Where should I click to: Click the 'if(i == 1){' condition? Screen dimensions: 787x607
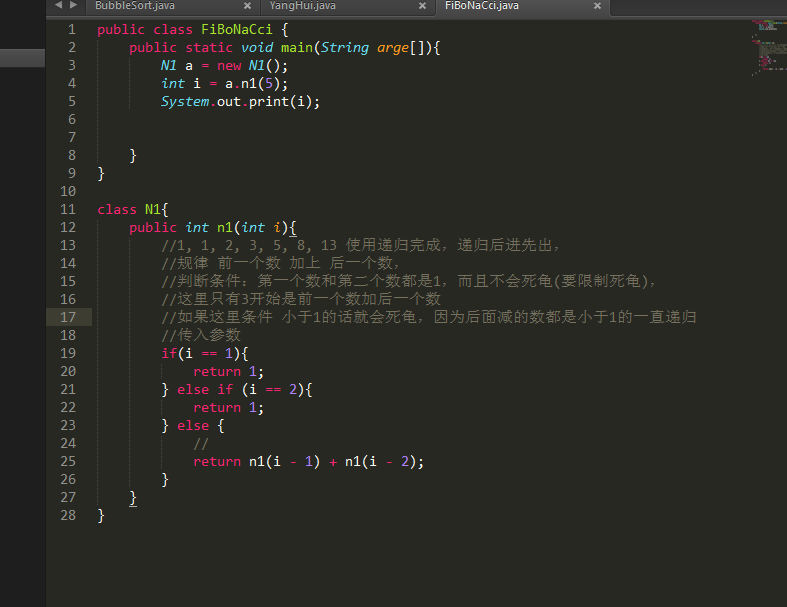205,353
